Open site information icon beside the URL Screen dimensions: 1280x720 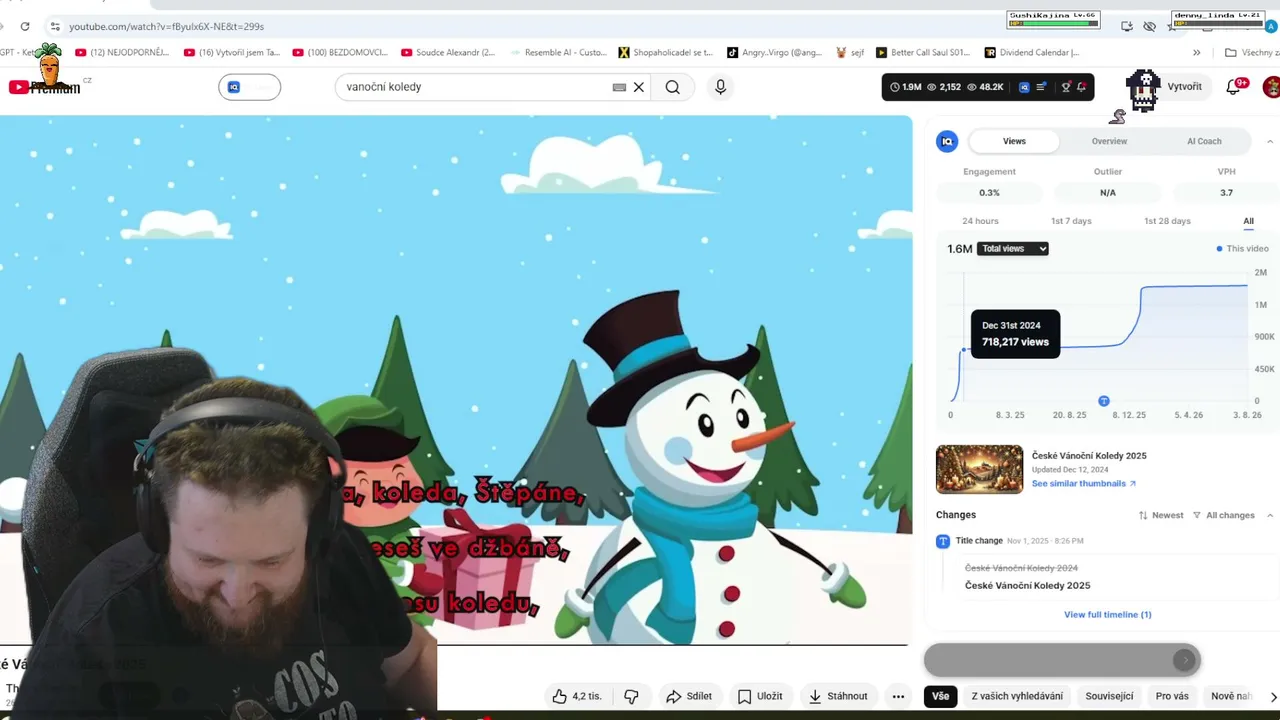55,26
